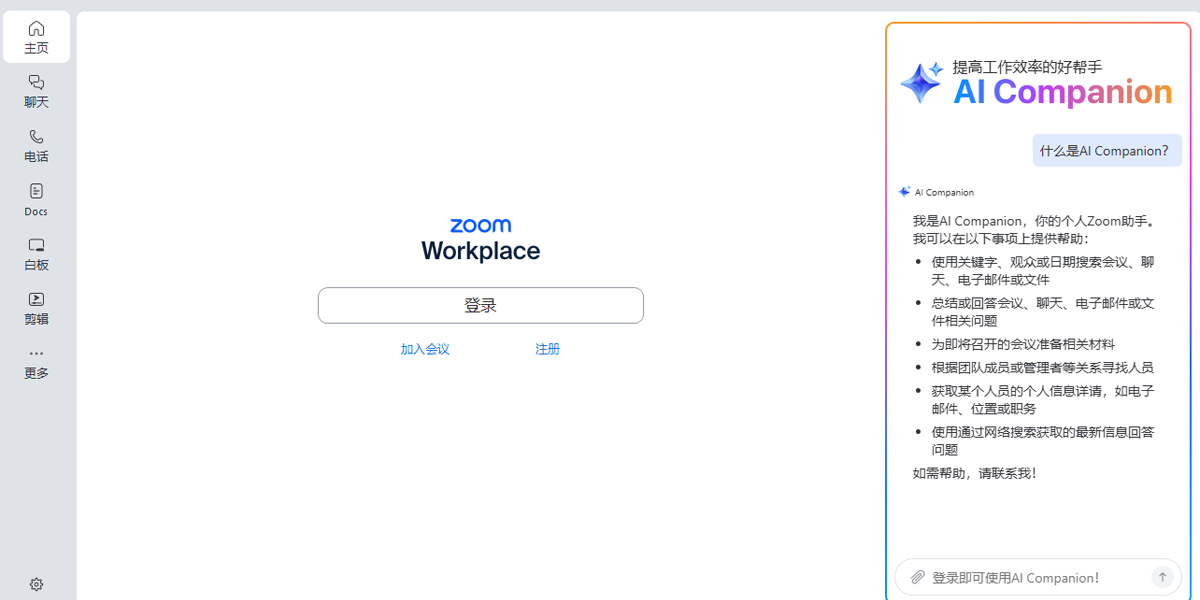The width and height of the screenshot is (1200, 600).
Task: Select the 电话 phone icon
Action: [36, 145]
